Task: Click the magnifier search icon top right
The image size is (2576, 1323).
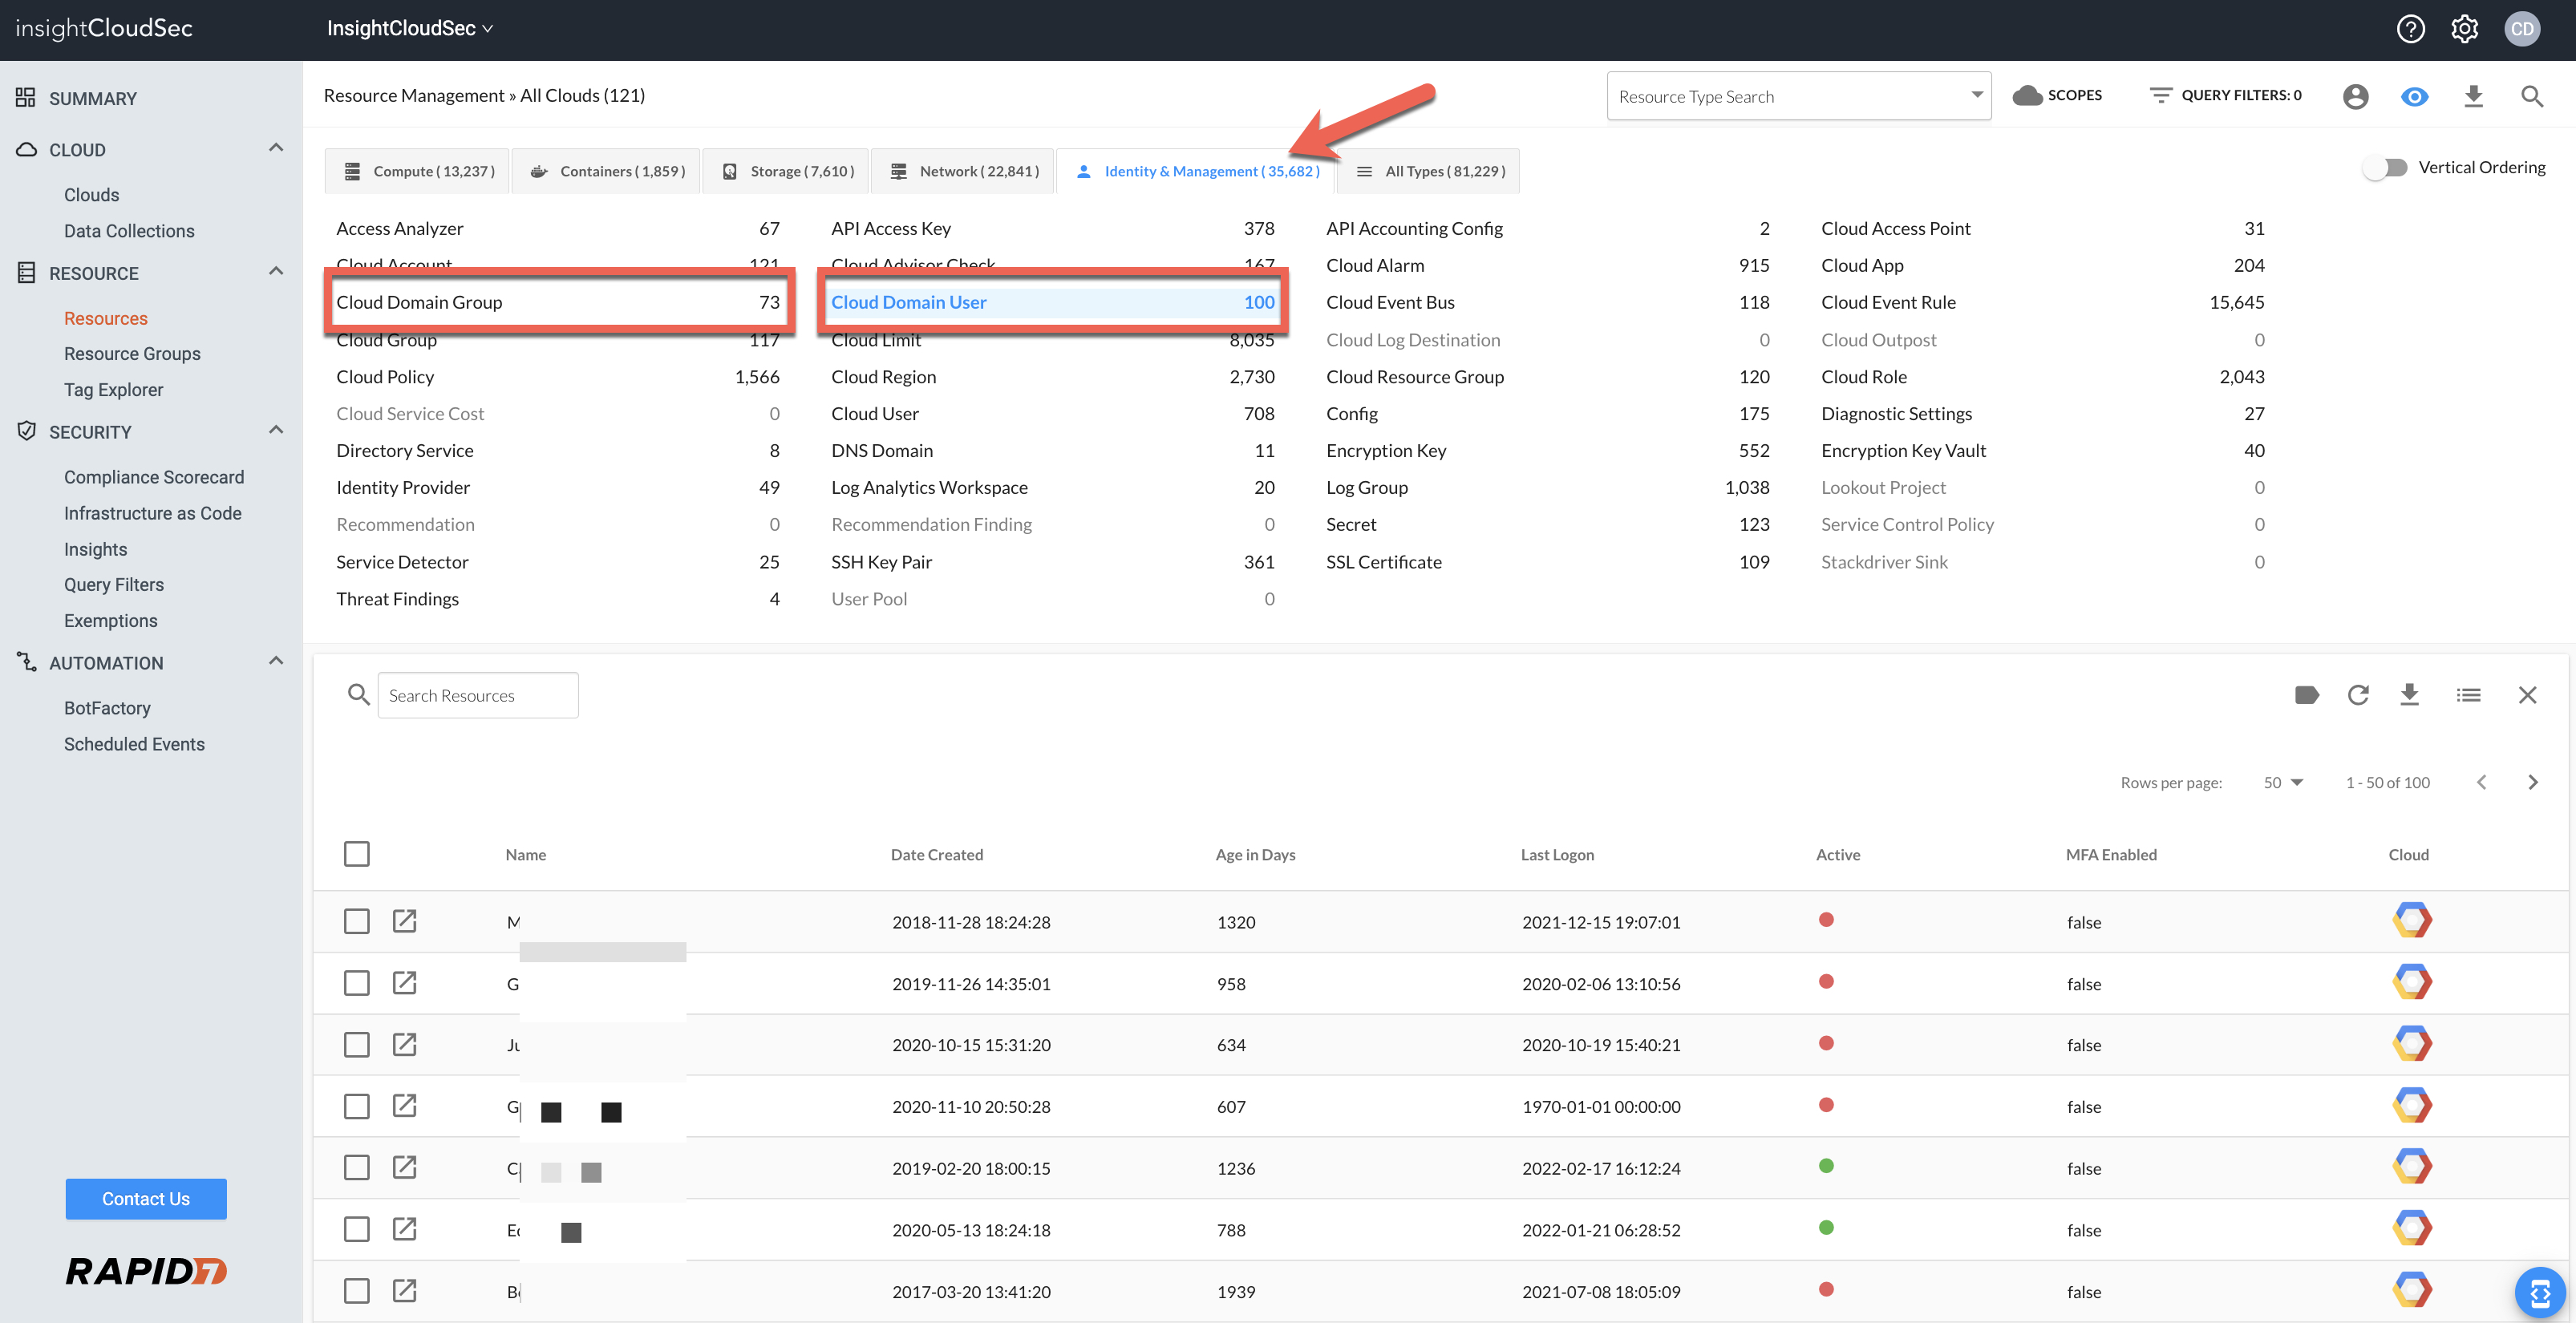Action: pyautogui.click(x=2531, y=96)
